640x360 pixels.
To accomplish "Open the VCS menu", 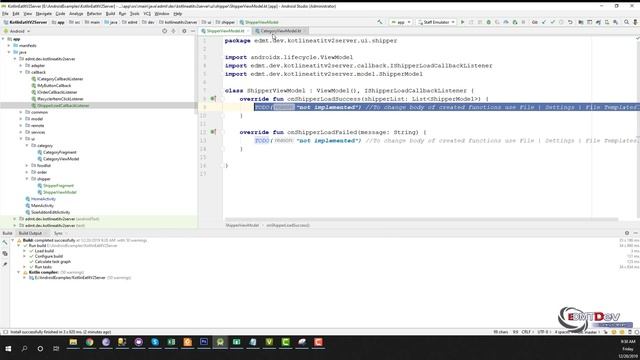I will 147,13.
